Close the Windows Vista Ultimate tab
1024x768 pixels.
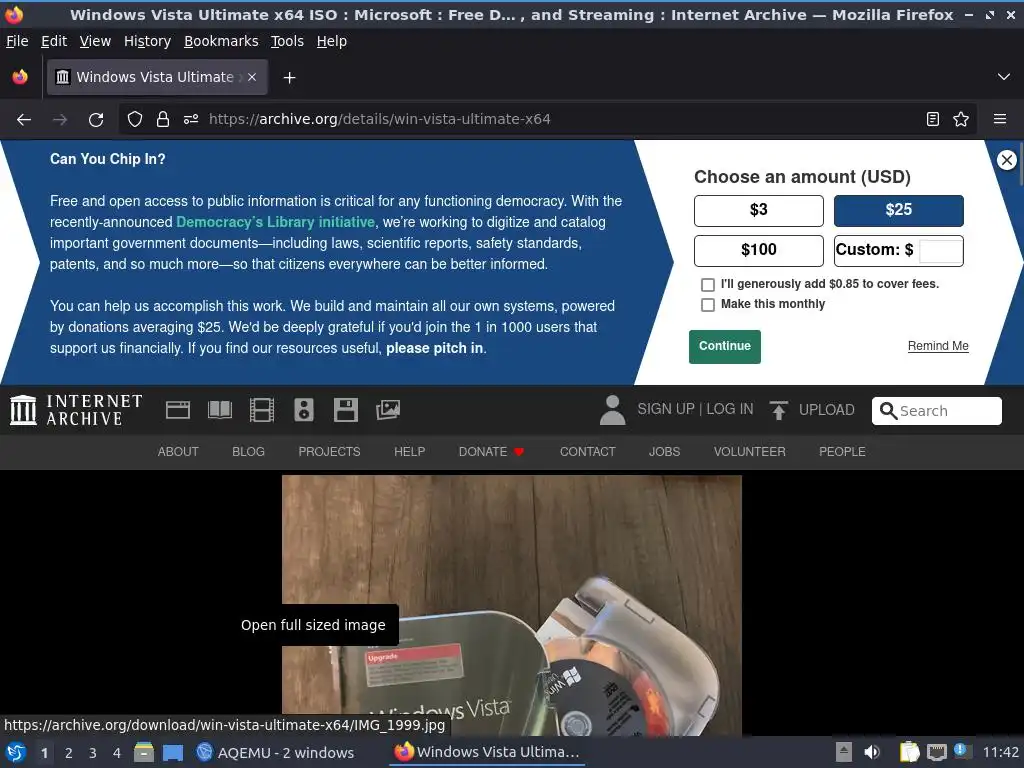252,77
